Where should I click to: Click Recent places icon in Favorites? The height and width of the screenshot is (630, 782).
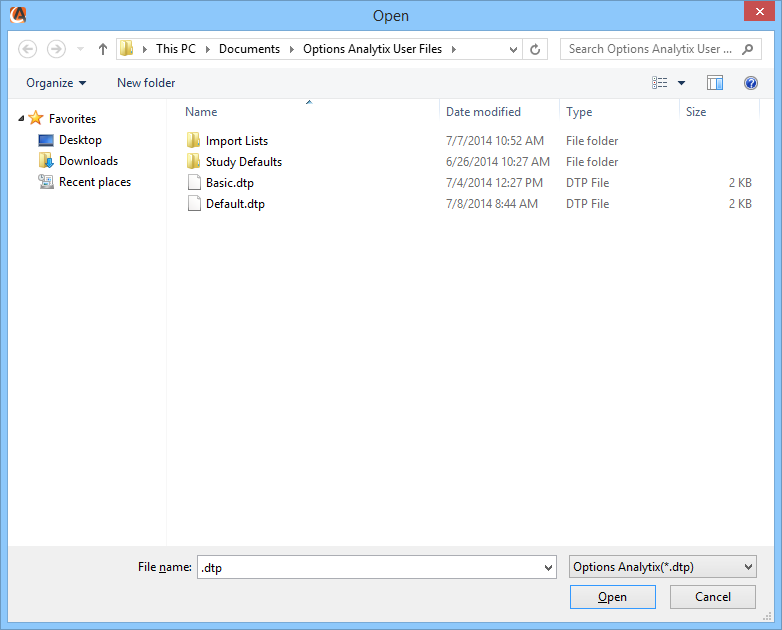click(x=46, y=182)
